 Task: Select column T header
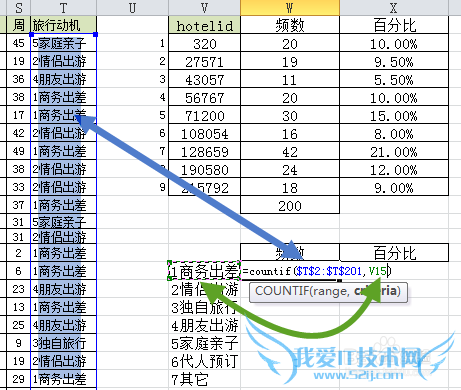(63, 8)
